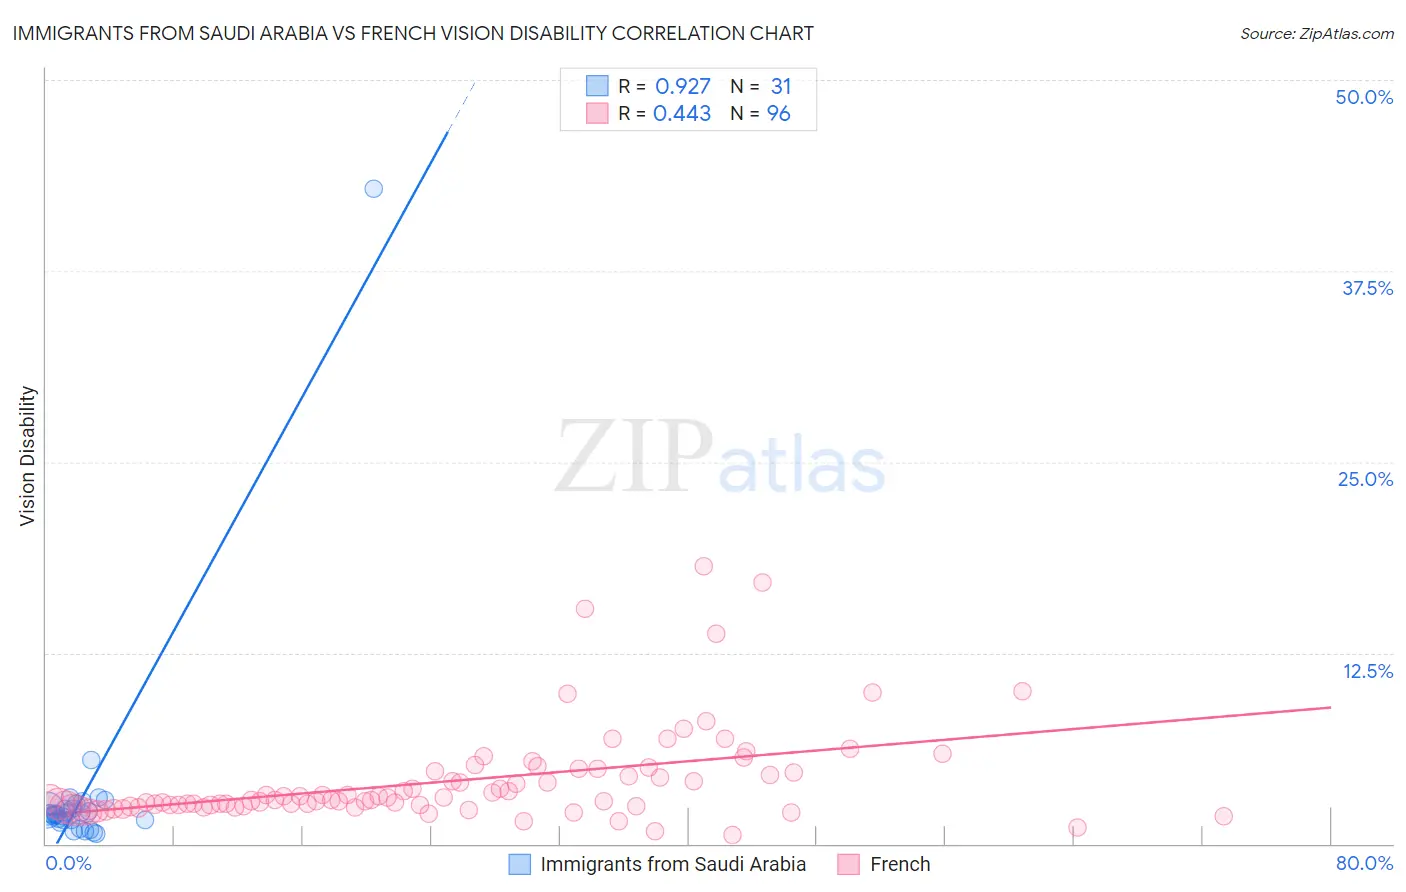Click the blue outlier point near 43%
The image size is (1406, 892).
coord(373,188)
